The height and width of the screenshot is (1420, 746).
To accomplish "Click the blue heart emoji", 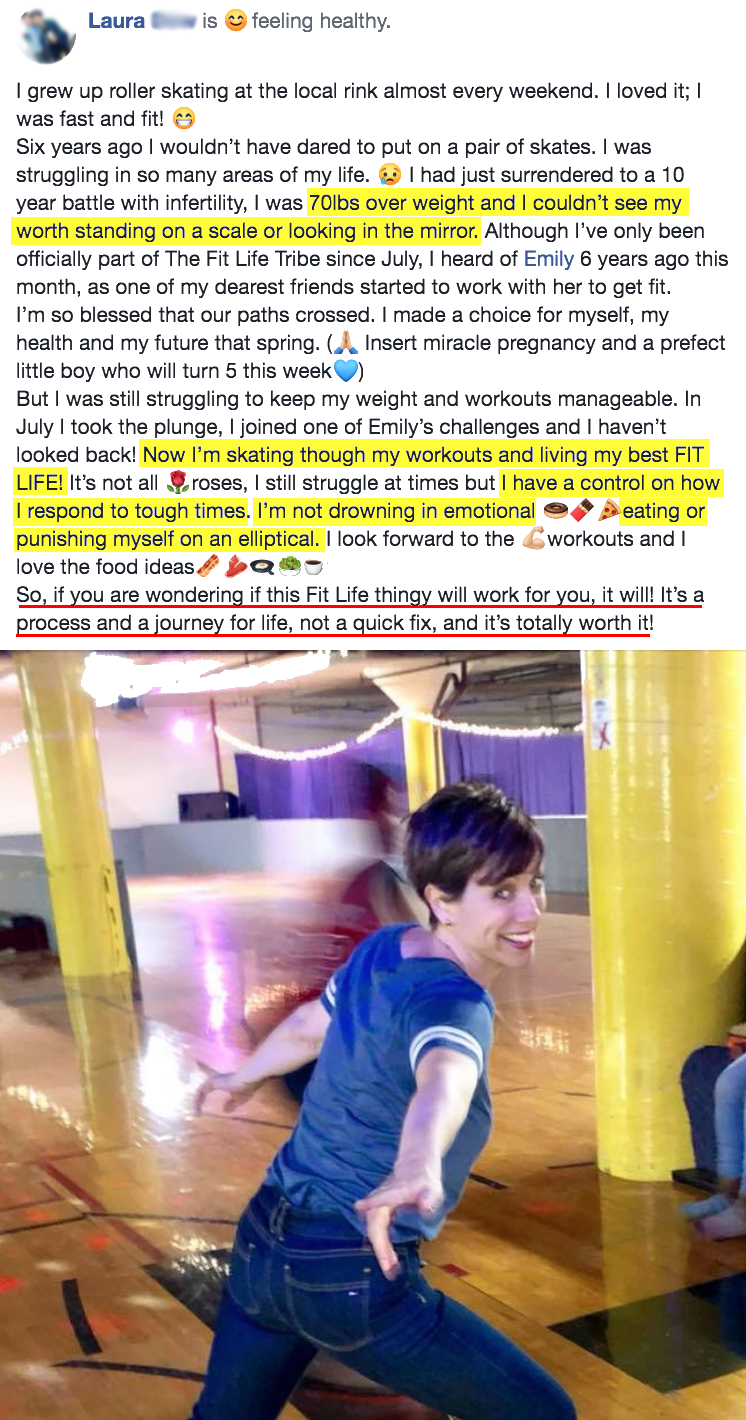I will coord(345,371).
